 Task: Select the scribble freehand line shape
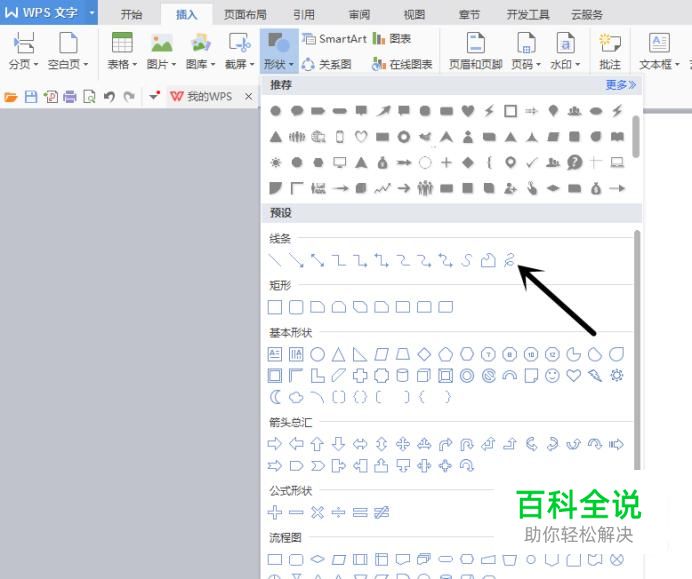[x=509, y=260]
